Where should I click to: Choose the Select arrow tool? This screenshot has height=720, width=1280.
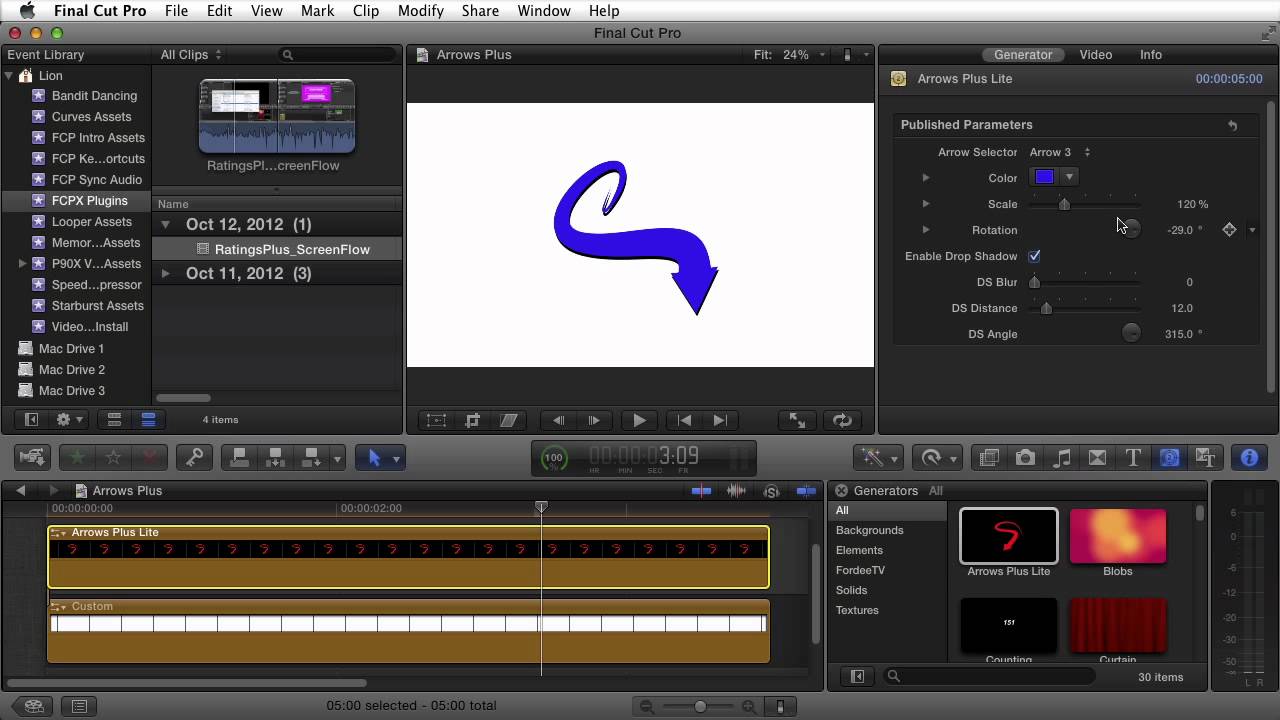tap(375, 458)
